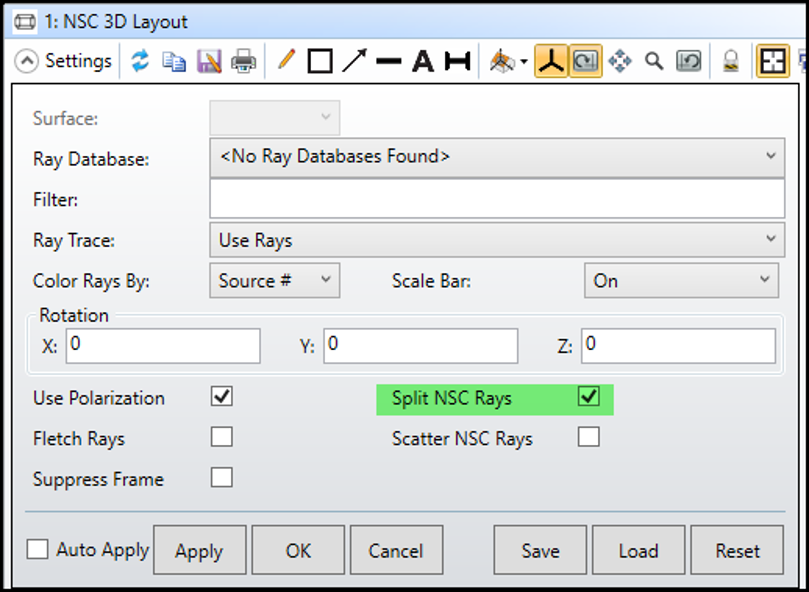Open the Color Rays By dropdown

[325, 281]
